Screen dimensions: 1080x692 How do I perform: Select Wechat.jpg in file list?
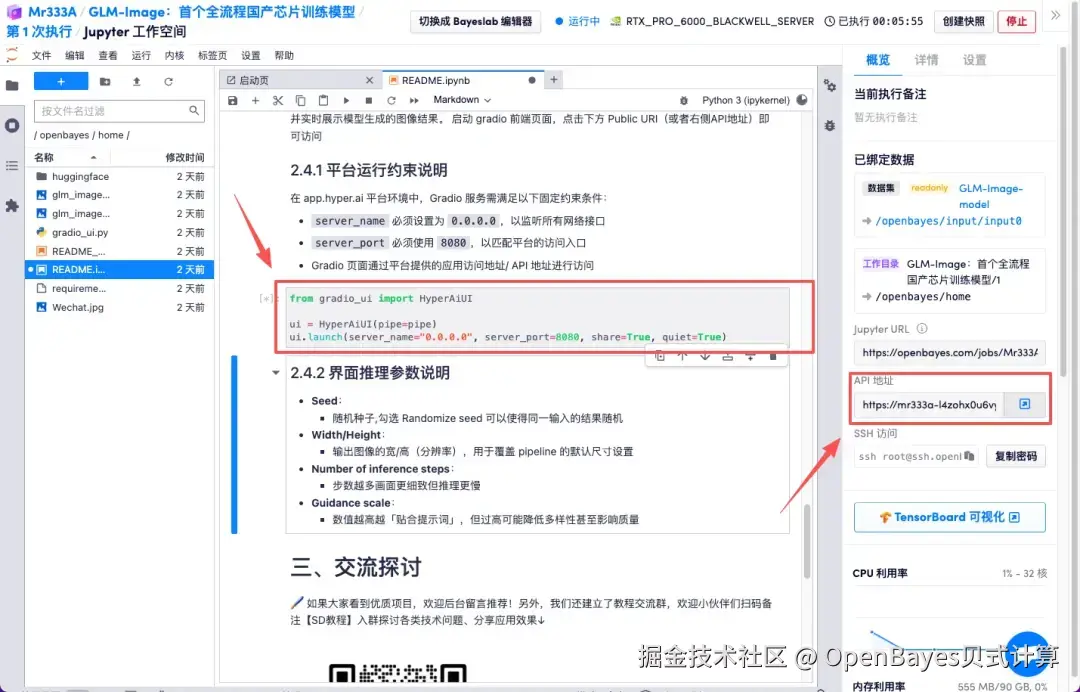(119, 307)
